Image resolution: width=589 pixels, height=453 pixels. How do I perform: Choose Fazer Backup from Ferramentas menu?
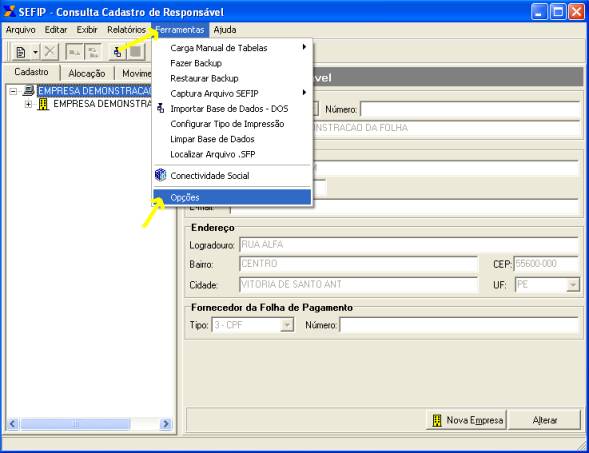[x=232, y=63]
